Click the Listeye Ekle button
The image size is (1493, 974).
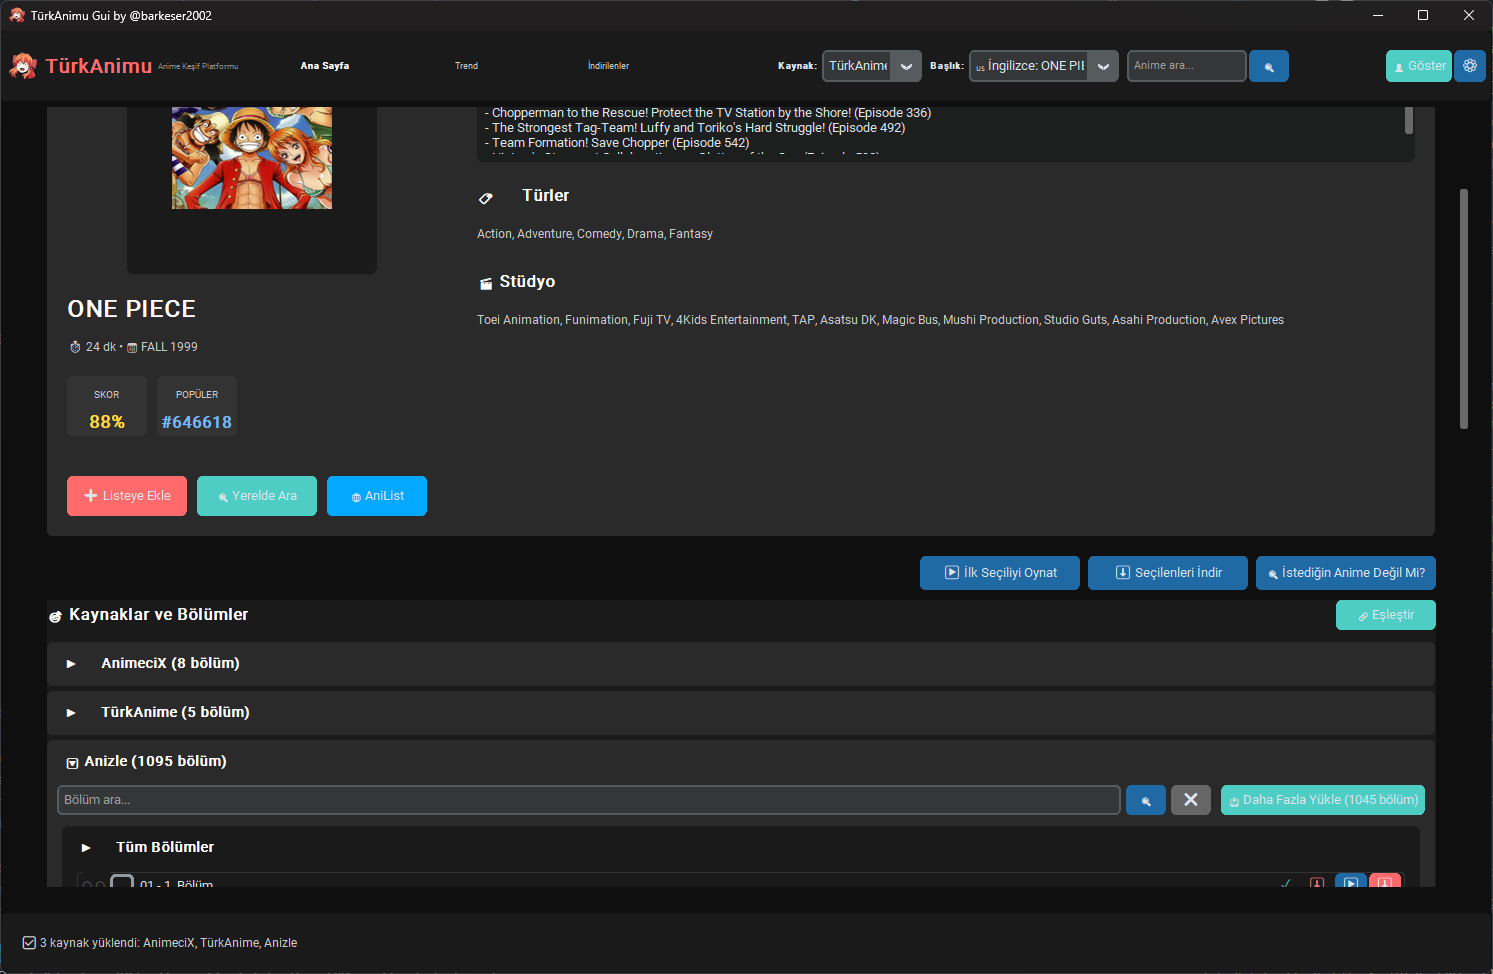[127, 496]
